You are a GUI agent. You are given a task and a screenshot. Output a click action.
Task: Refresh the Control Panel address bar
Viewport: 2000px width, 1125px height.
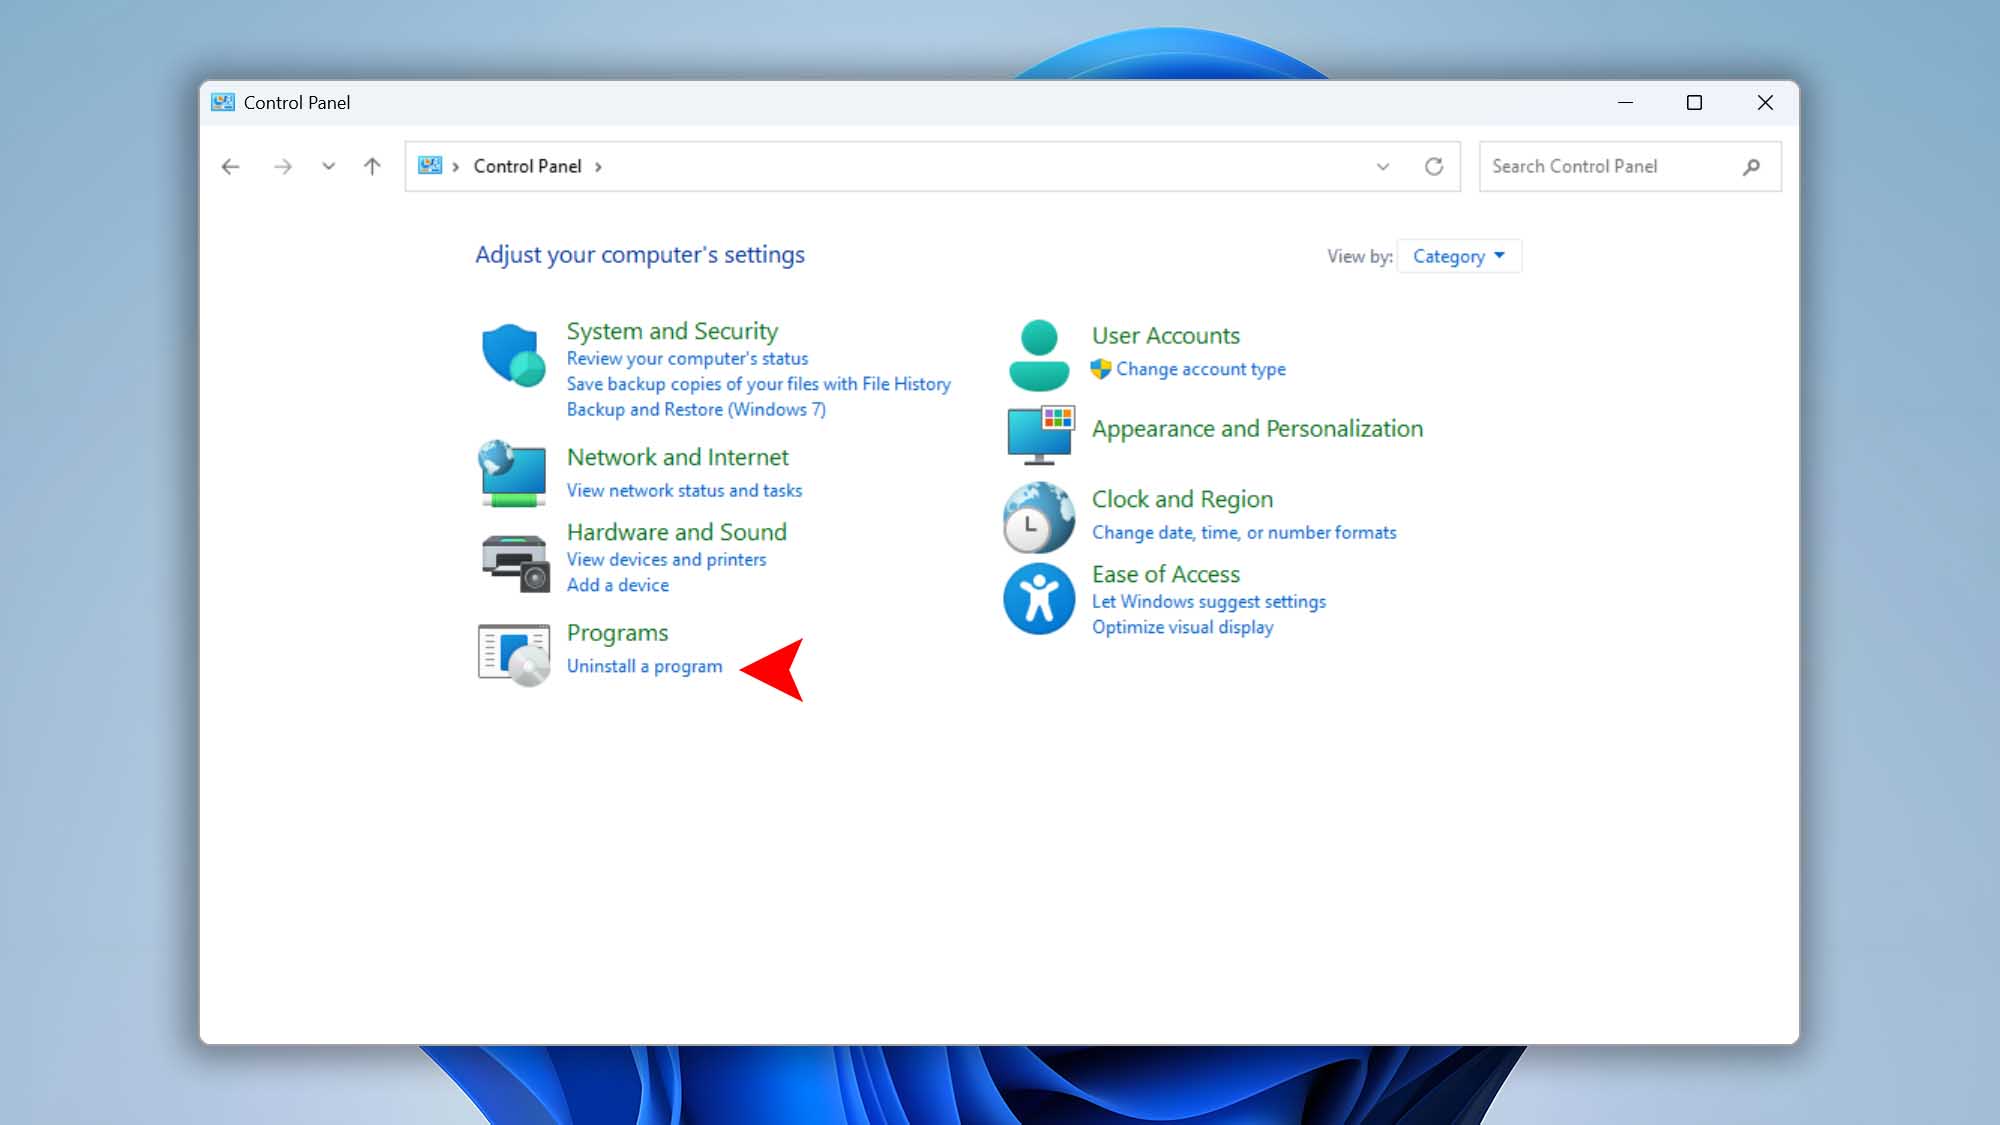tap(1434, 167)
